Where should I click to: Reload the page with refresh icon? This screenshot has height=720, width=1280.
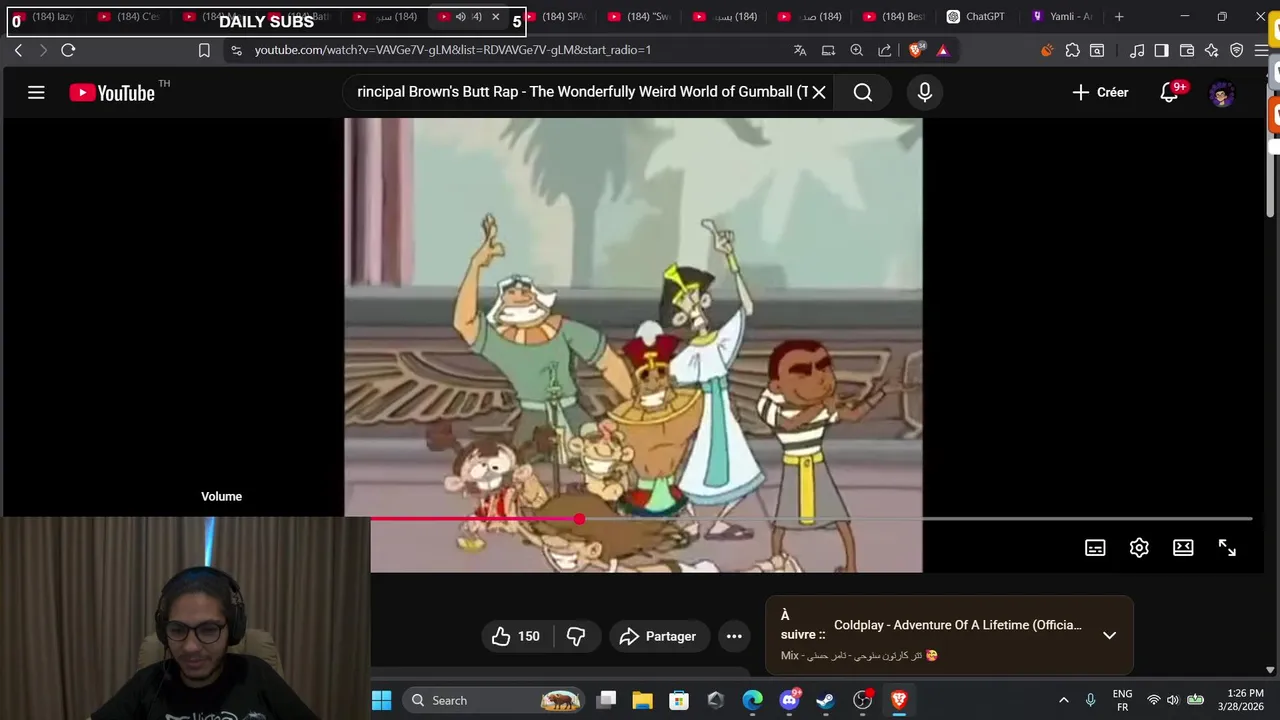click(68, 50)
